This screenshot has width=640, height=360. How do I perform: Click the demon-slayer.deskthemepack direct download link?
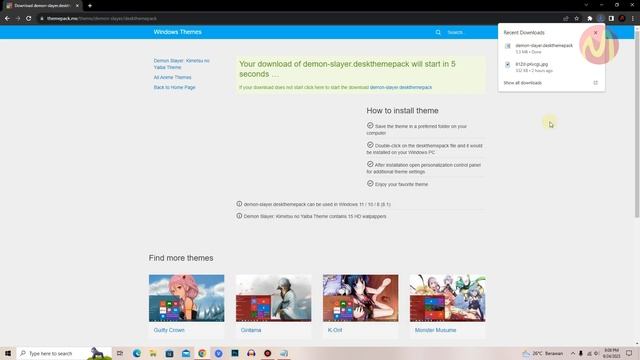[x=401, y=87]
